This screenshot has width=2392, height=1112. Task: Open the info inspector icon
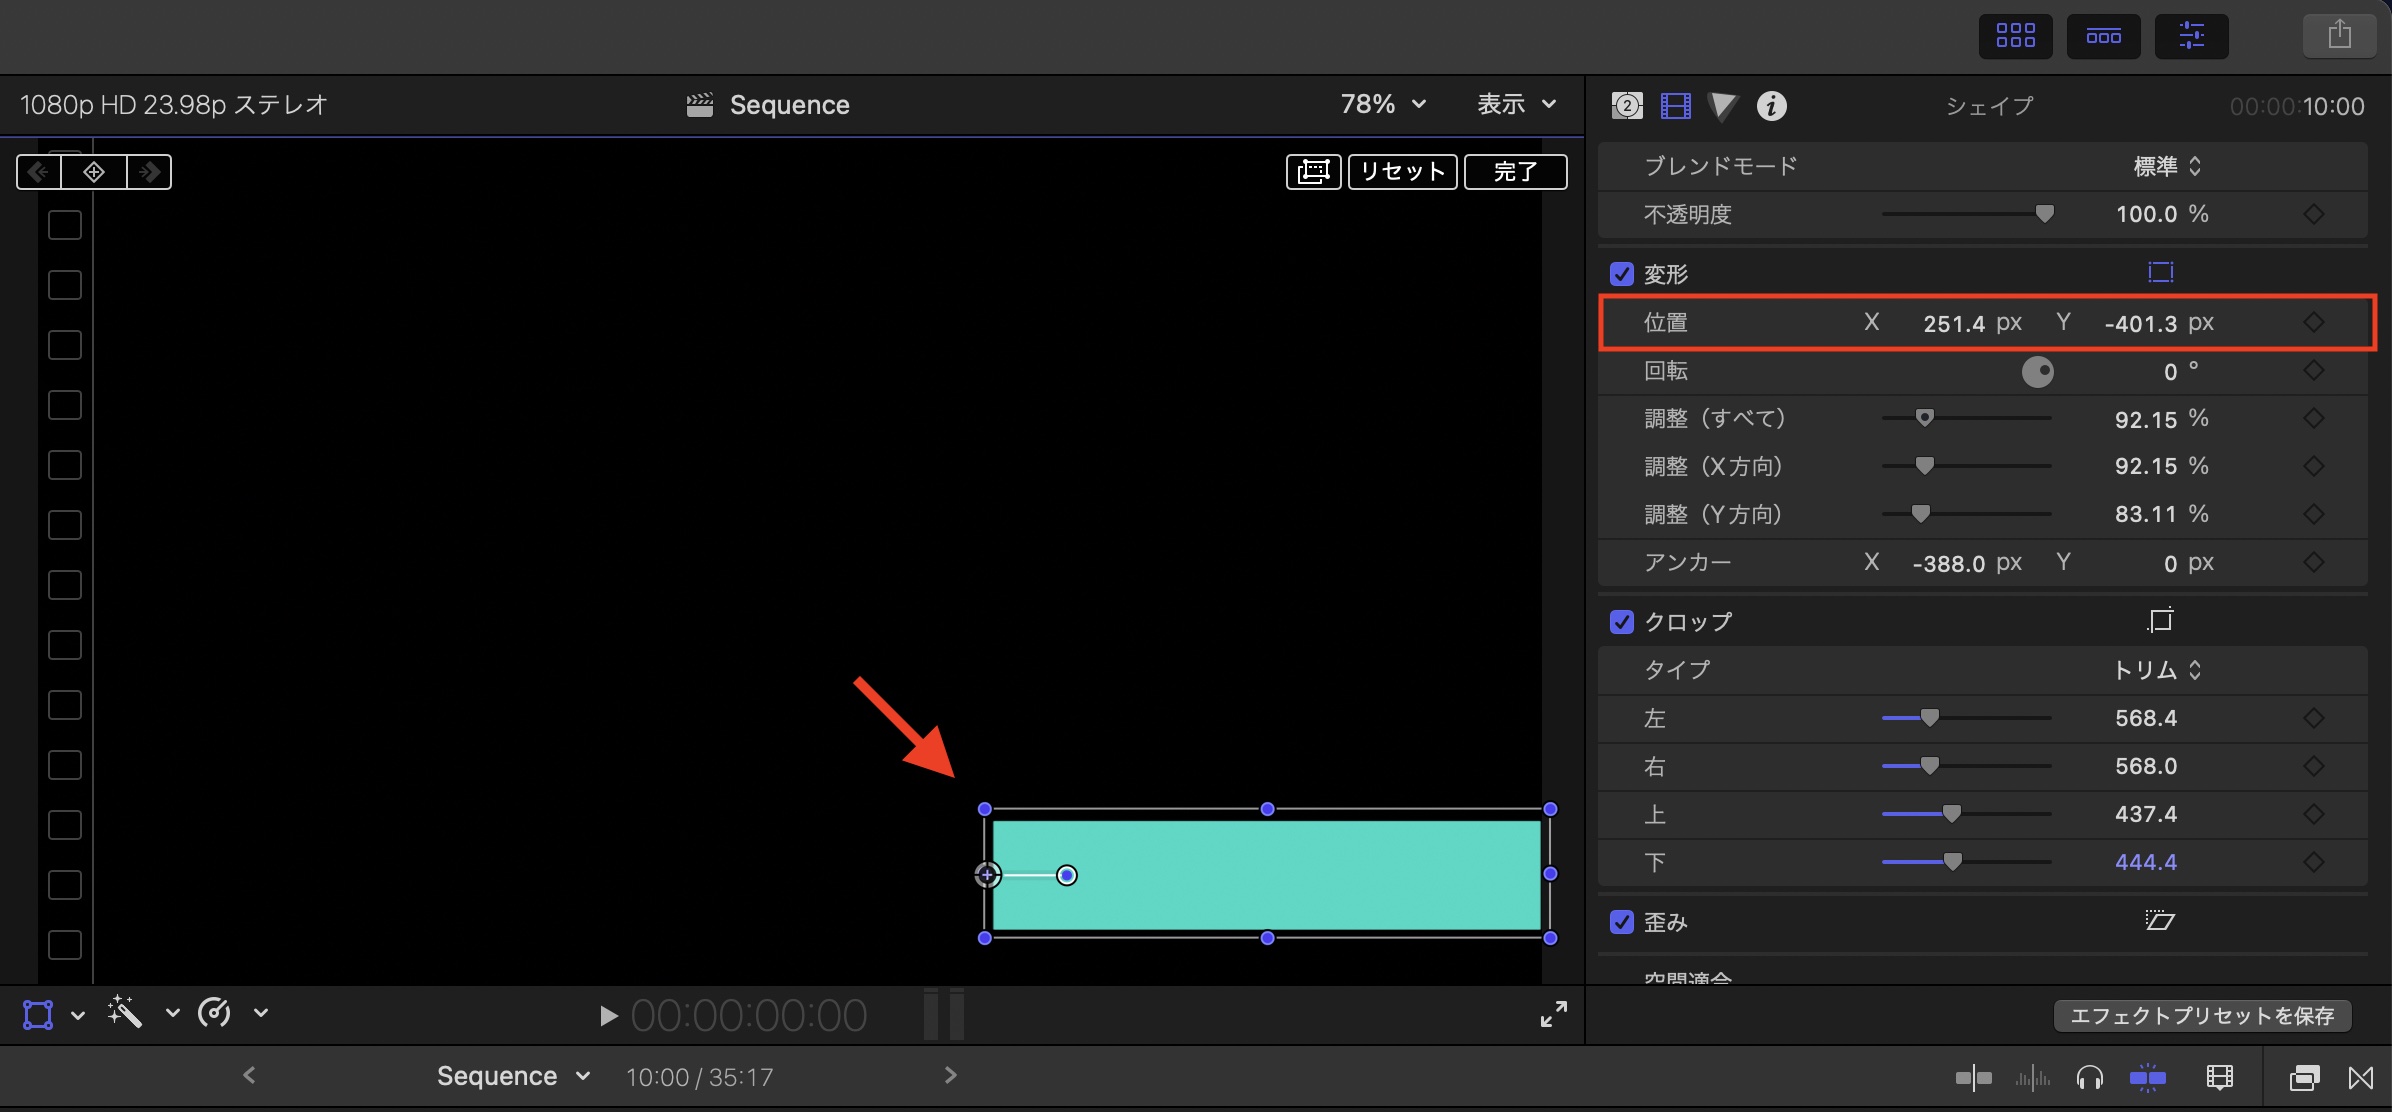point(1771,106)
